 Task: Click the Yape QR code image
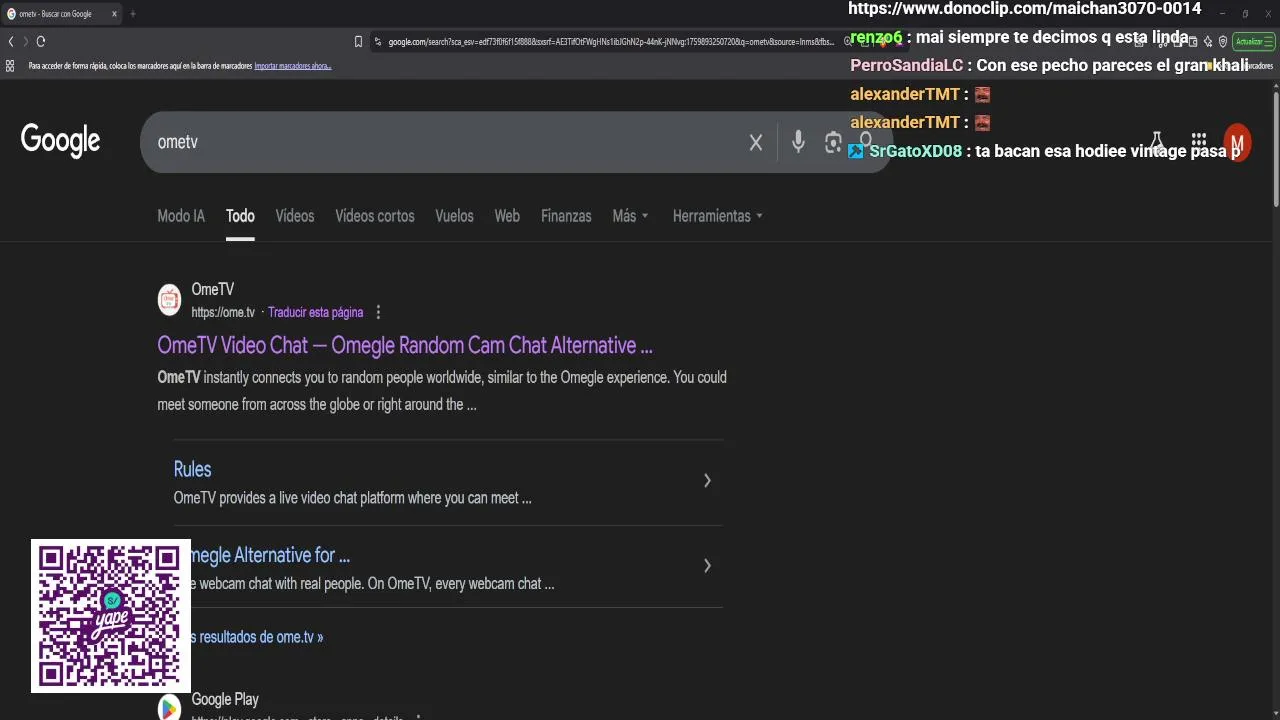(111, 616)
